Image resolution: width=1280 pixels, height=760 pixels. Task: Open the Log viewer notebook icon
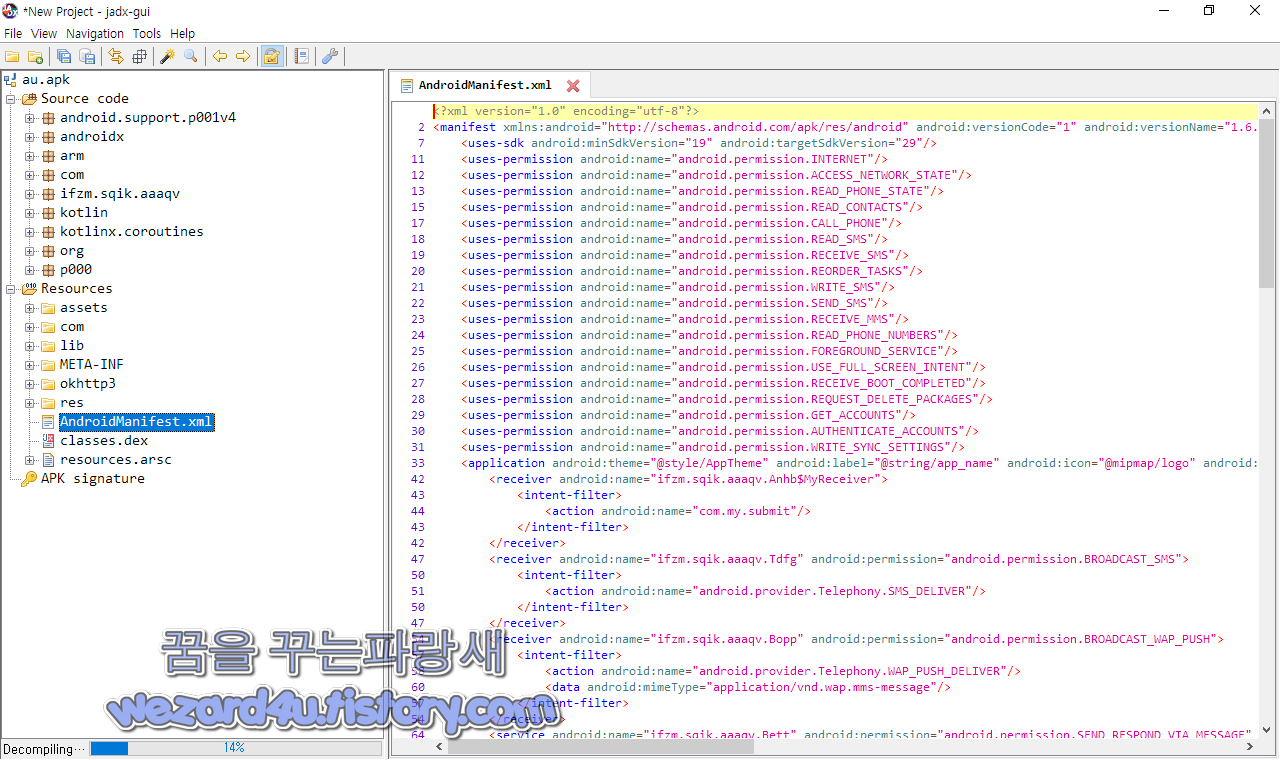pyautogui.click(x=300, y=56)
